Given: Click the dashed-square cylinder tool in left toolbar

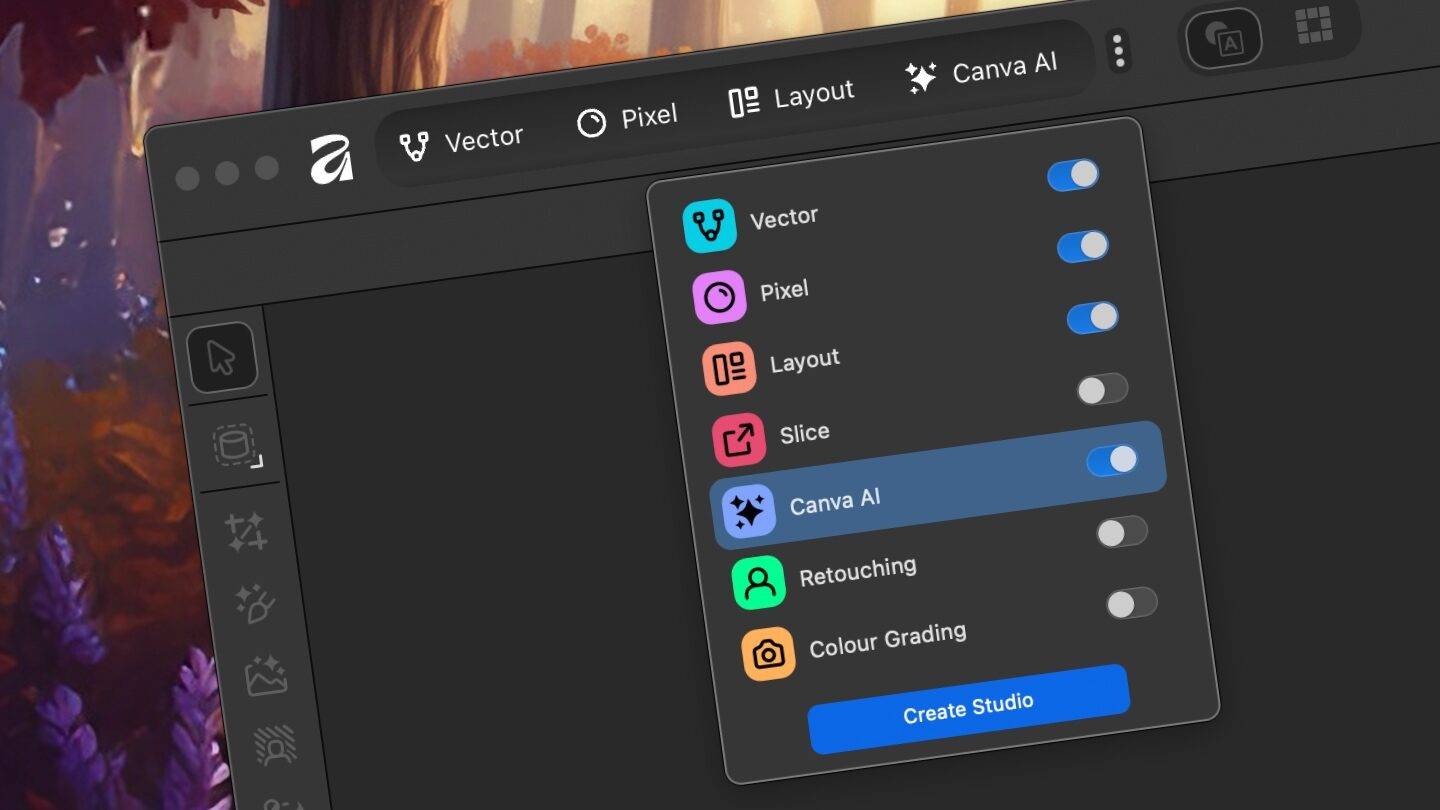Looking at the screenshot, I should pyautogui.click(x=236, y=445).
